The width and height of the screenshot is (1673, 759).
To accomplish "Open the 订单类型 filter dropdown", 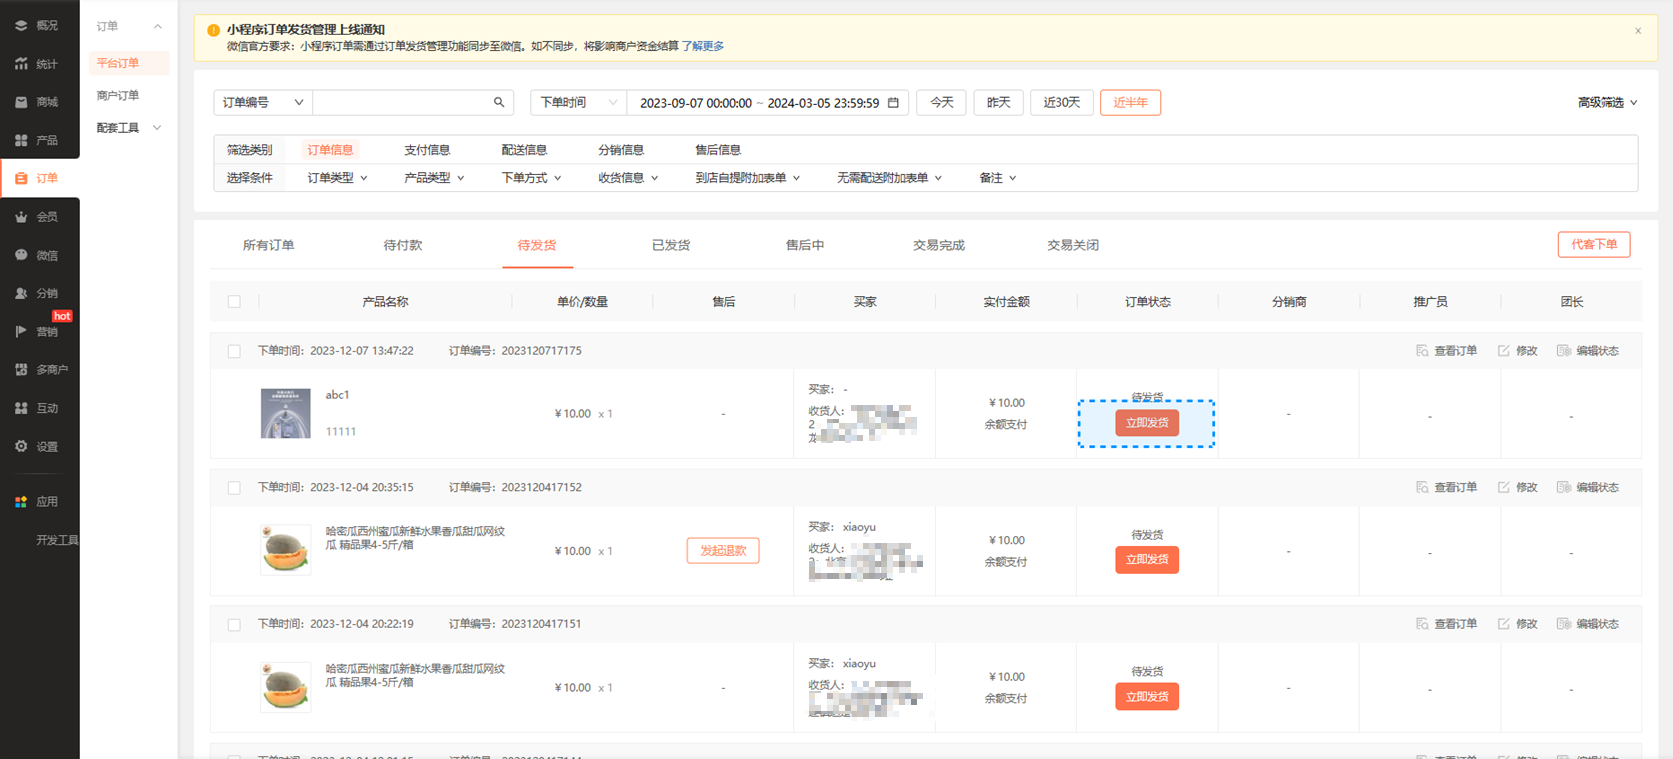I will tap(337, 178).
